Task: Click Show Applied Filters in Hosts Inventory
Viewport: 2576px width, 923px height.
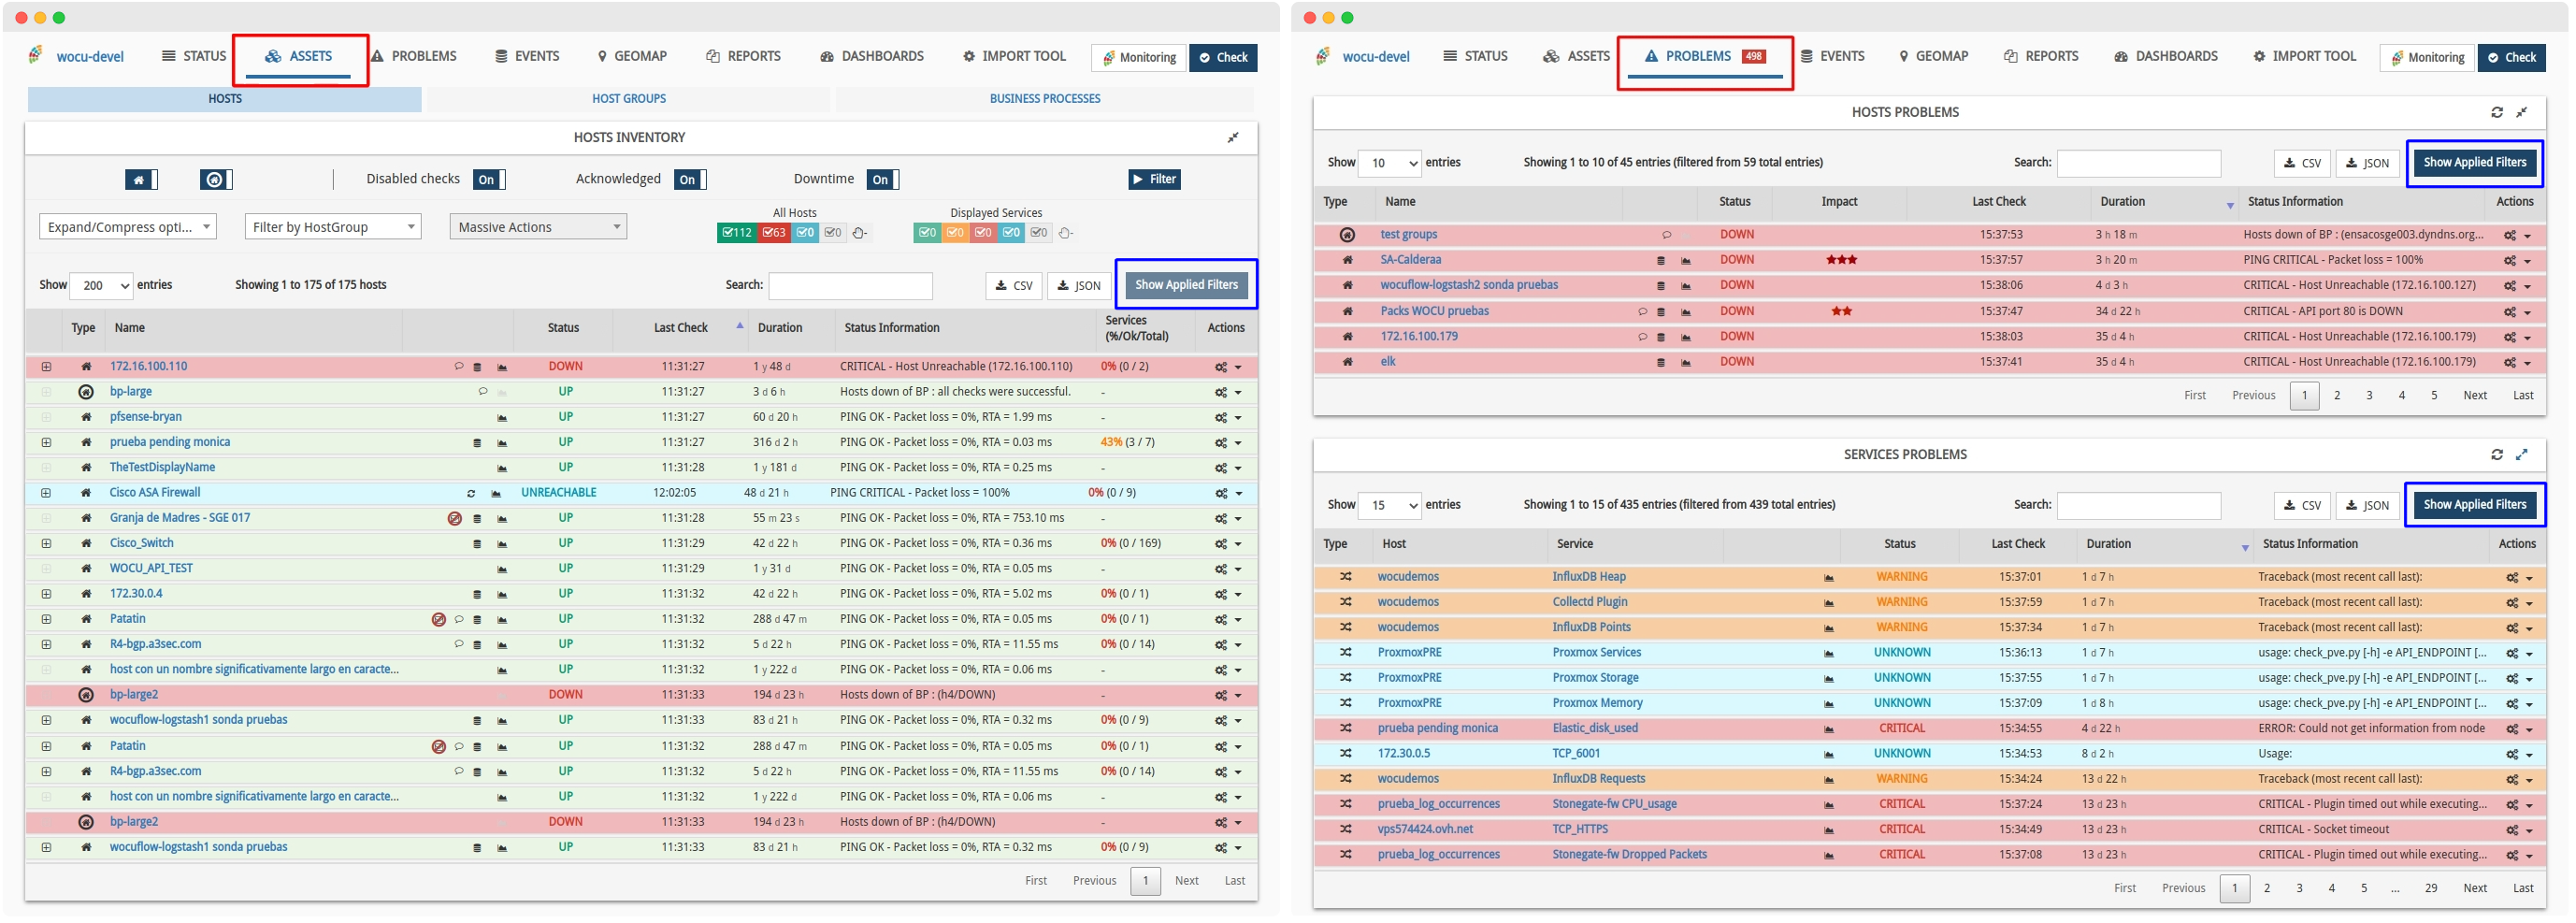Action: (x=1187, y=286)
